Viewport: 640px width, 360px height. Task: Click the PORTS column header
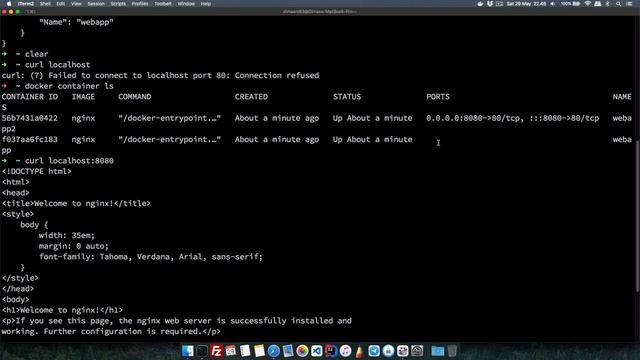pos(438,97)
